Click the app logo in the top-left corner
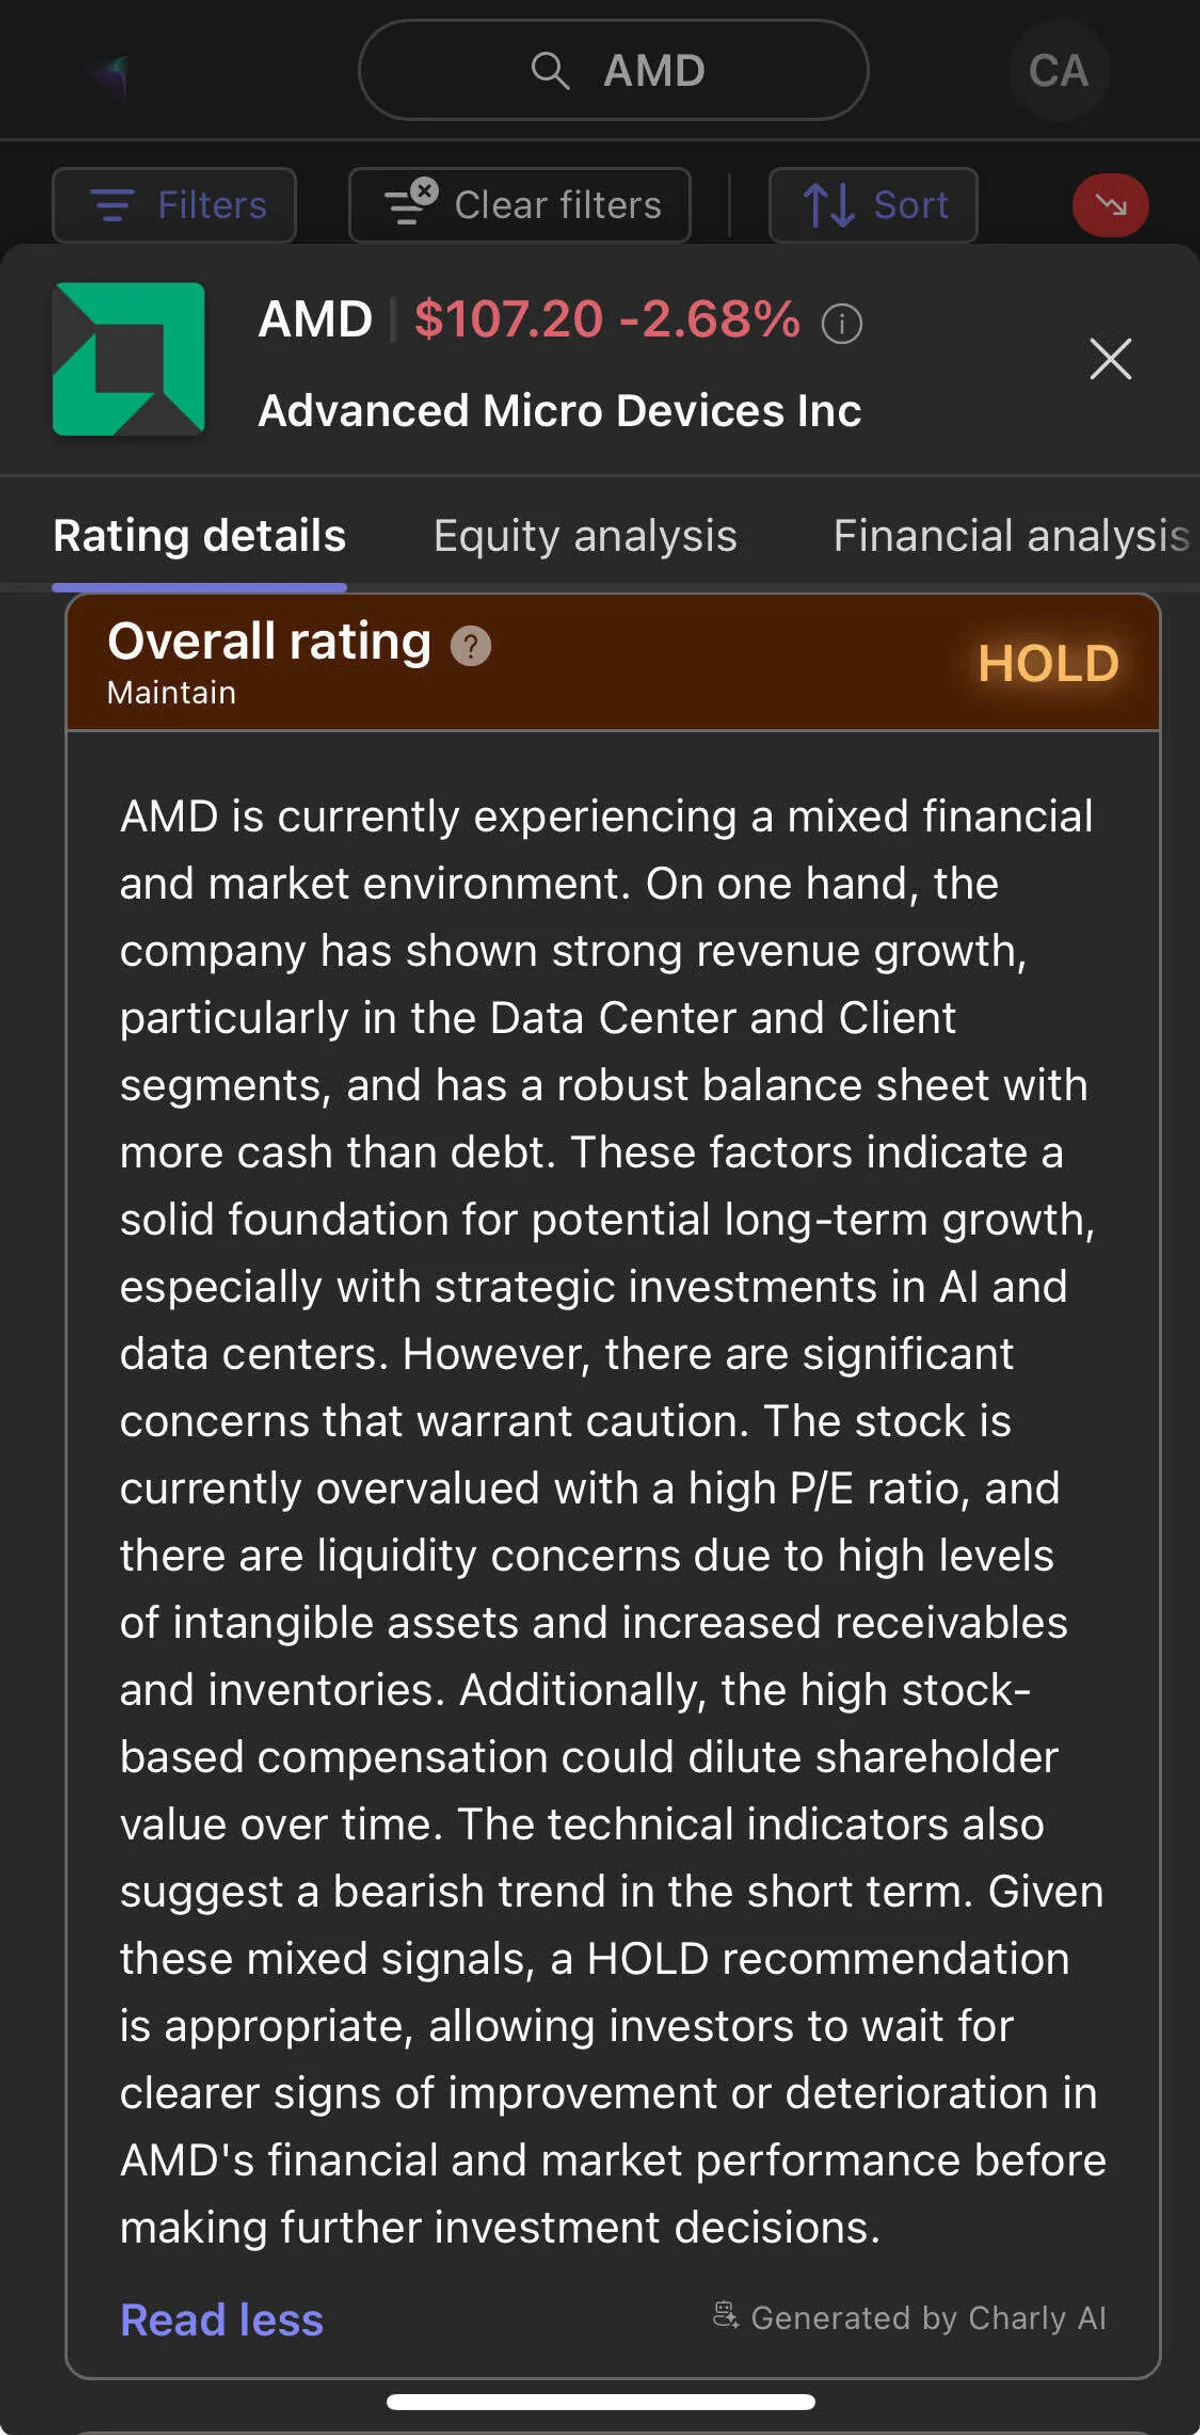 [x=113, y=73]
